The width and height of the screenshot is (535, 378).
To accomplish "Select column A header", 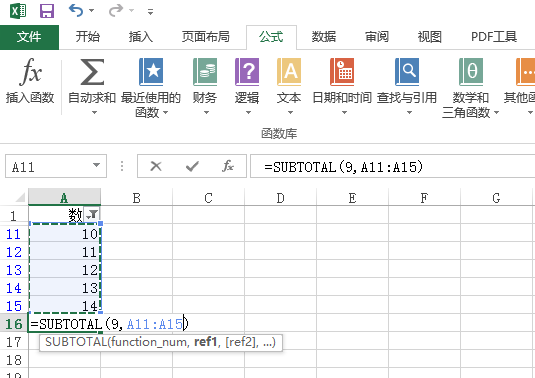I will (x=64, y=198).
